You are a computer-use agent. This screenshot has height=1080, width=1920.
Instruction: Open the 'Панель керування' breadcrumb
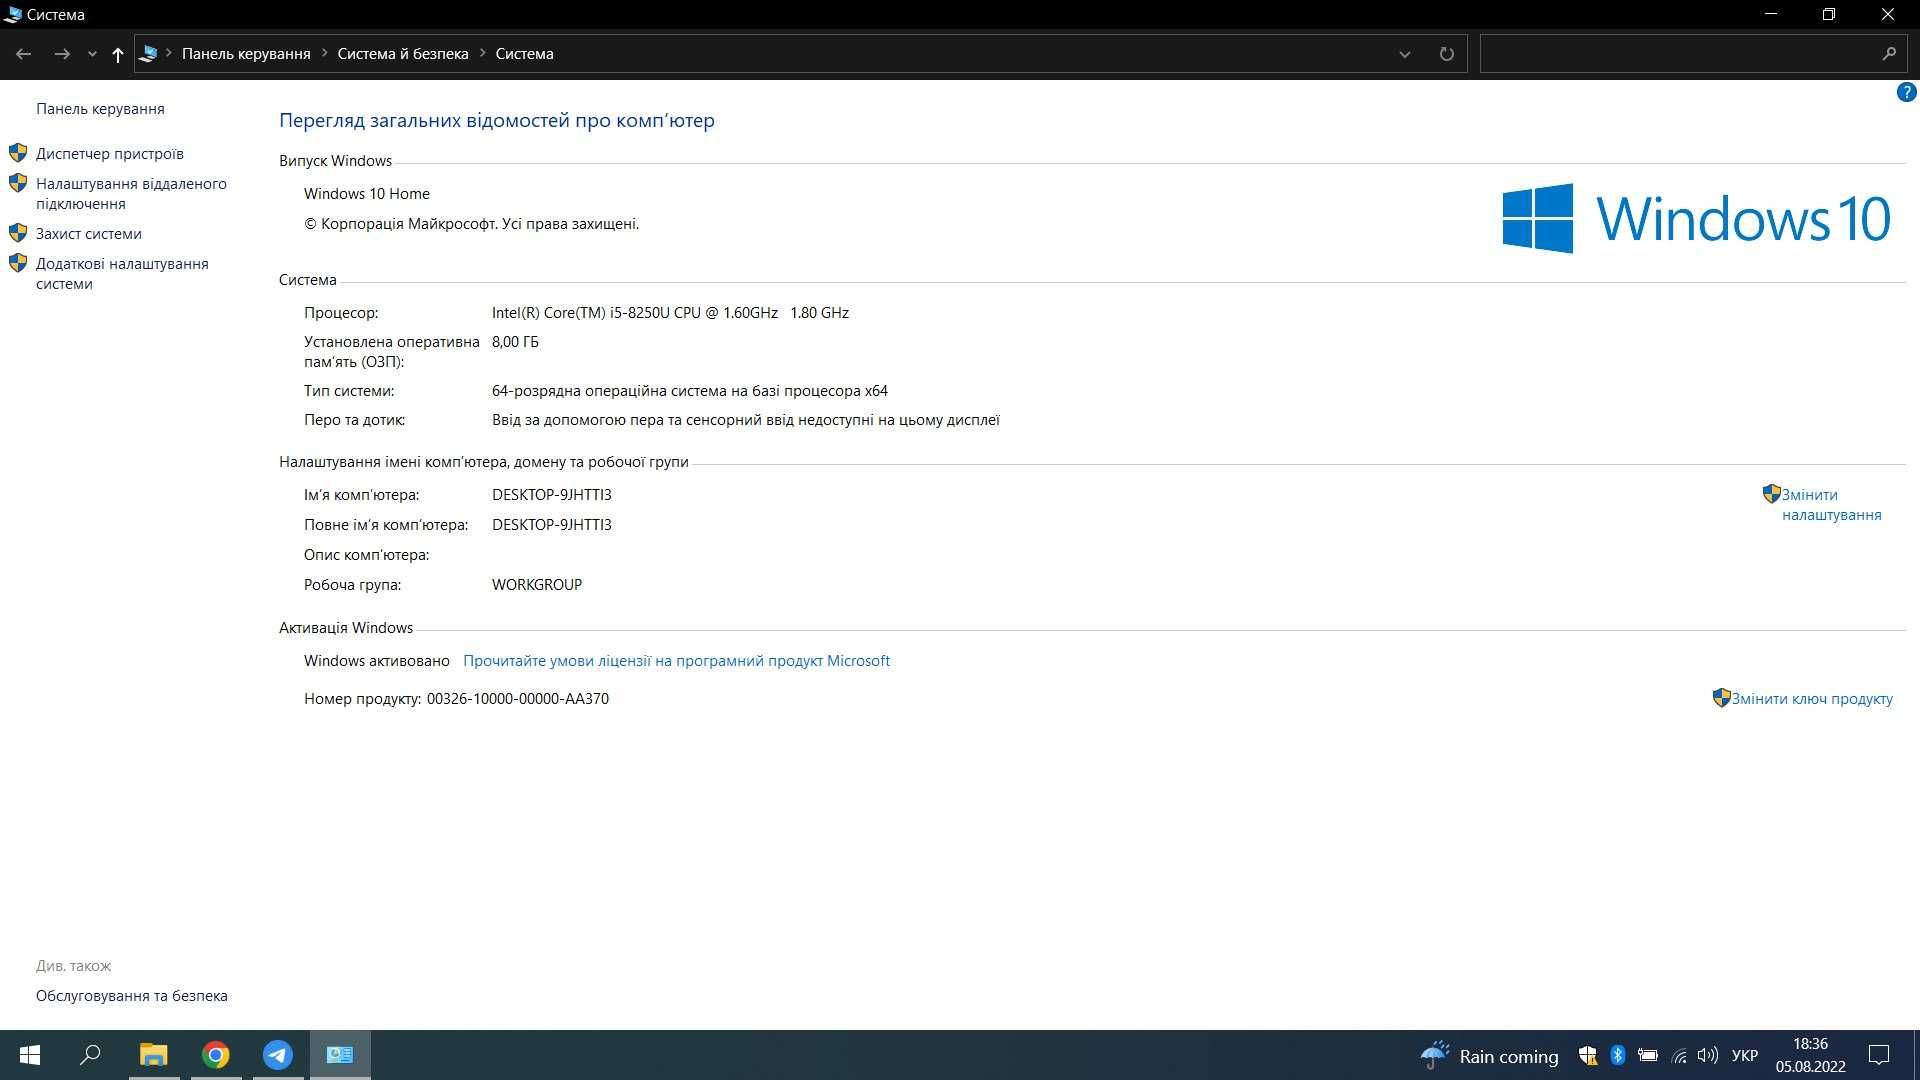246,54
